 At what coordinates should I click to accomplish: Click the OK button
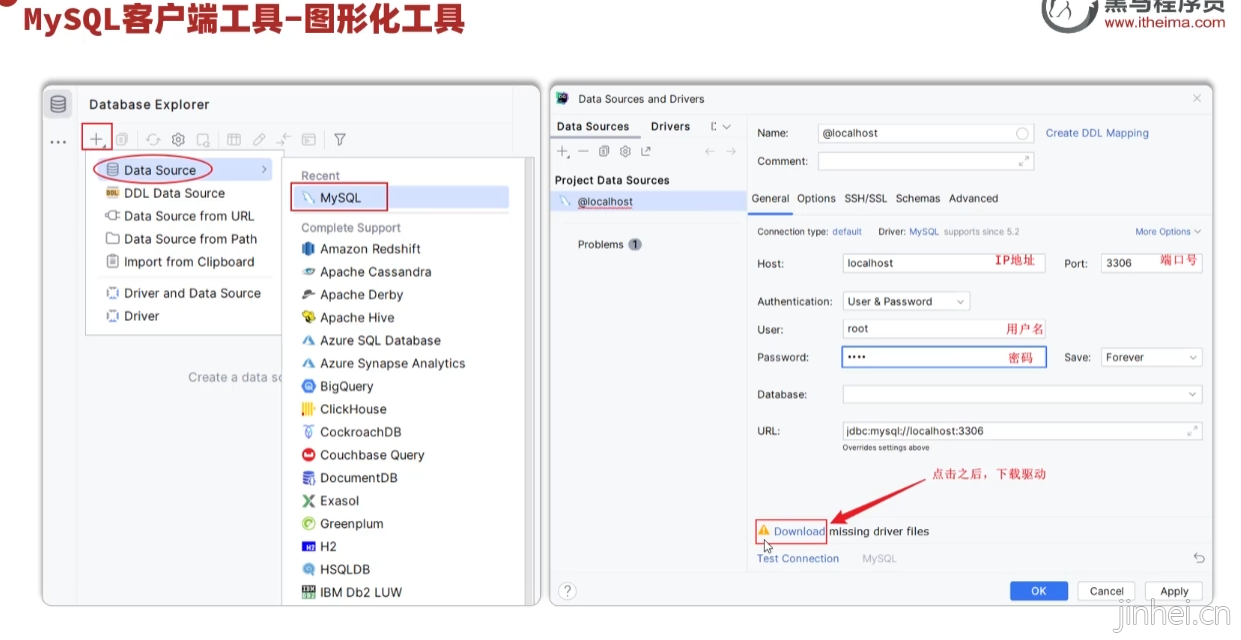tap(1039, 591)
